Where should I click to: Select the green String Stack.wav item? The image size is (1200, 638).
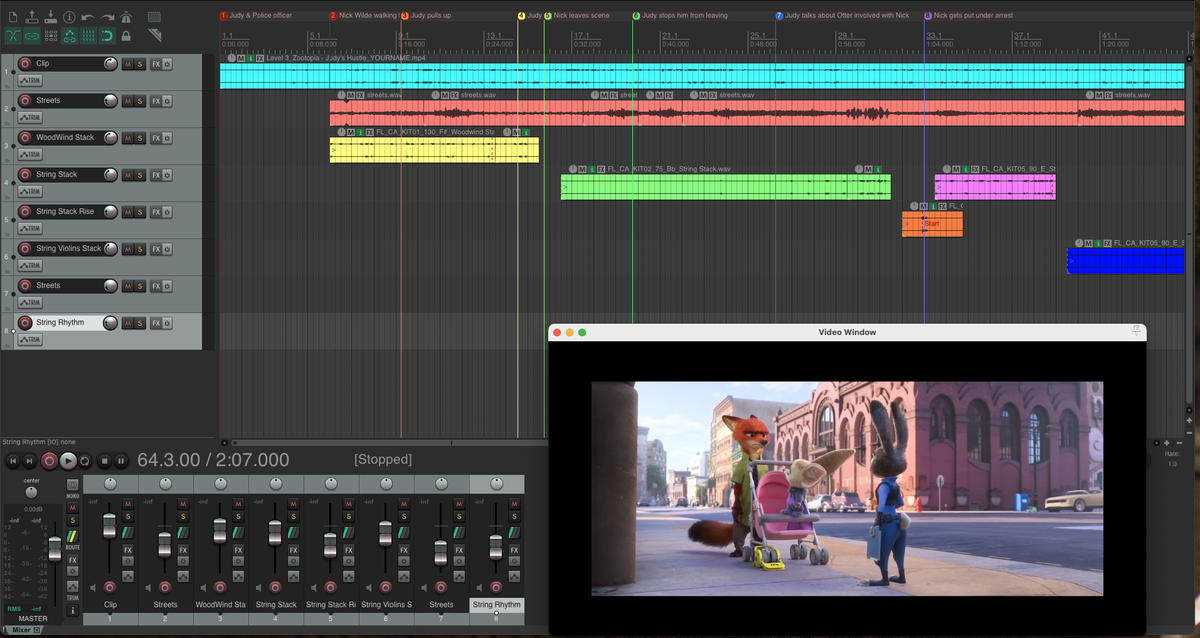725,187
